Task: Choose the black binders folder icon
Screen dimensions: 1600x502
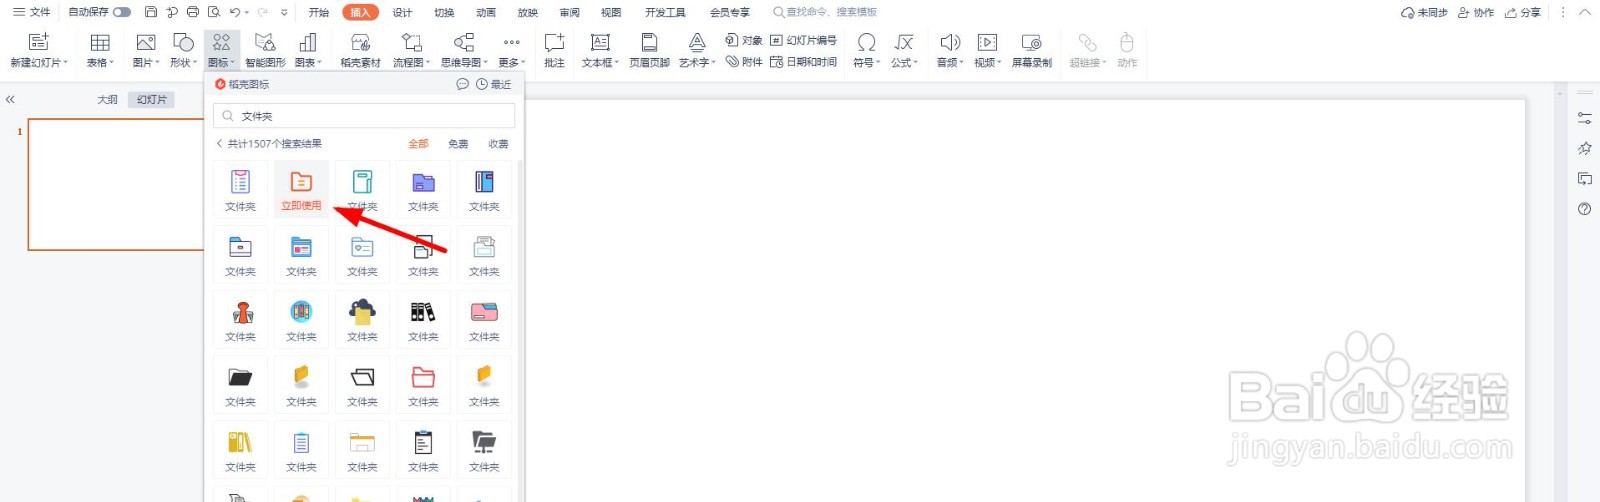Action: click(423, 312)
